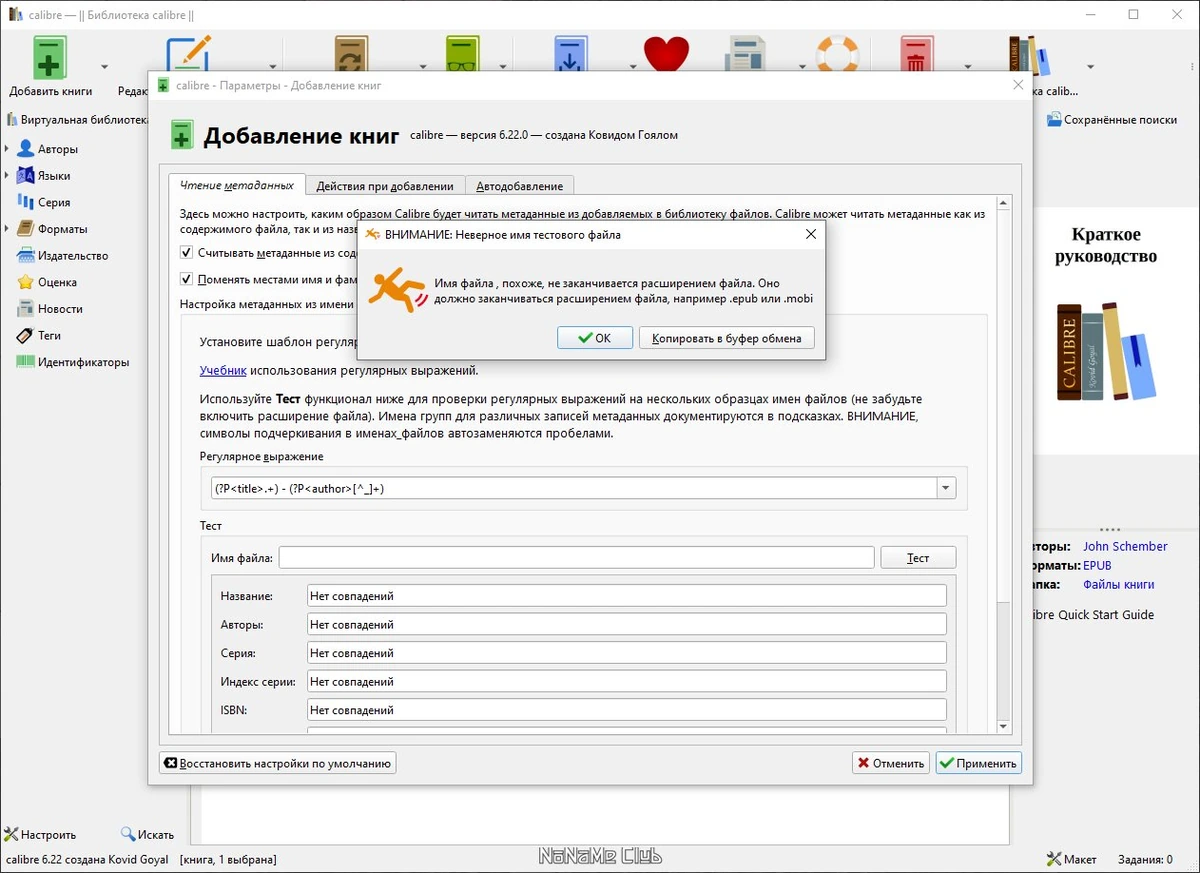Open Fetch news dropdown arrow
The image size is (1200, 873).
pos(802,68)
